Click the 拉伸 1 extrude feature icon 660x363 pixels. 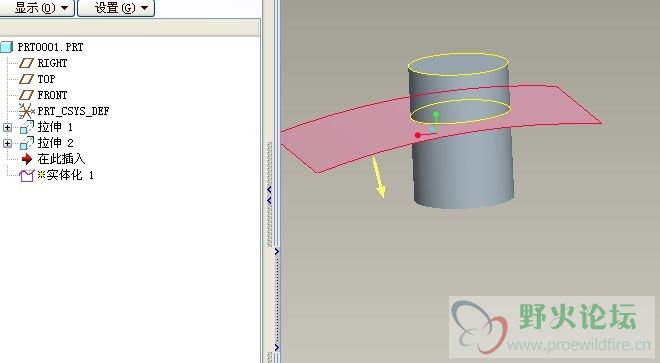coord(27,127)
